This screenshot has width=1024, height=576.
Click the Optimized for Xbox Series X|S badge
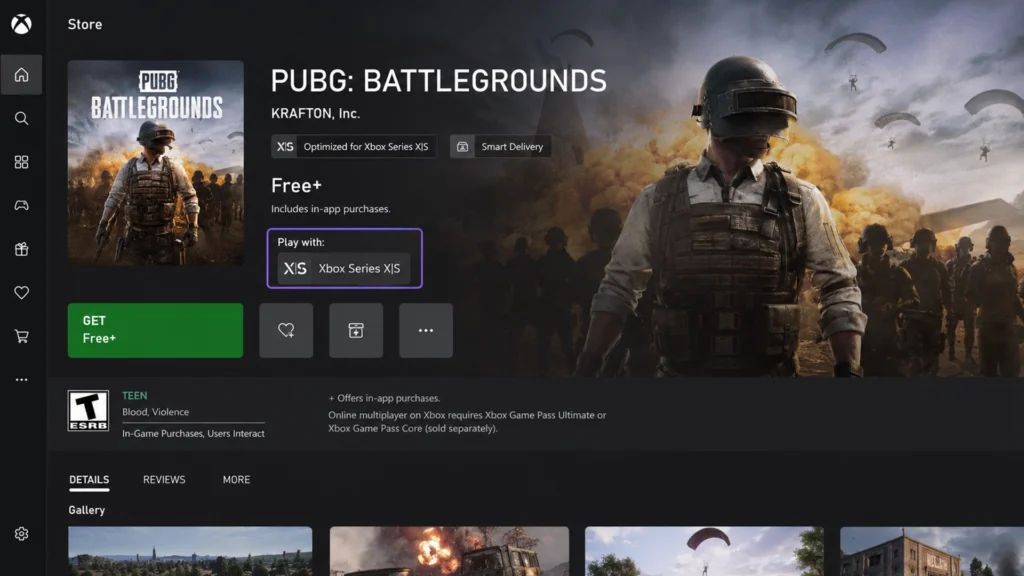tap(354, 146)
